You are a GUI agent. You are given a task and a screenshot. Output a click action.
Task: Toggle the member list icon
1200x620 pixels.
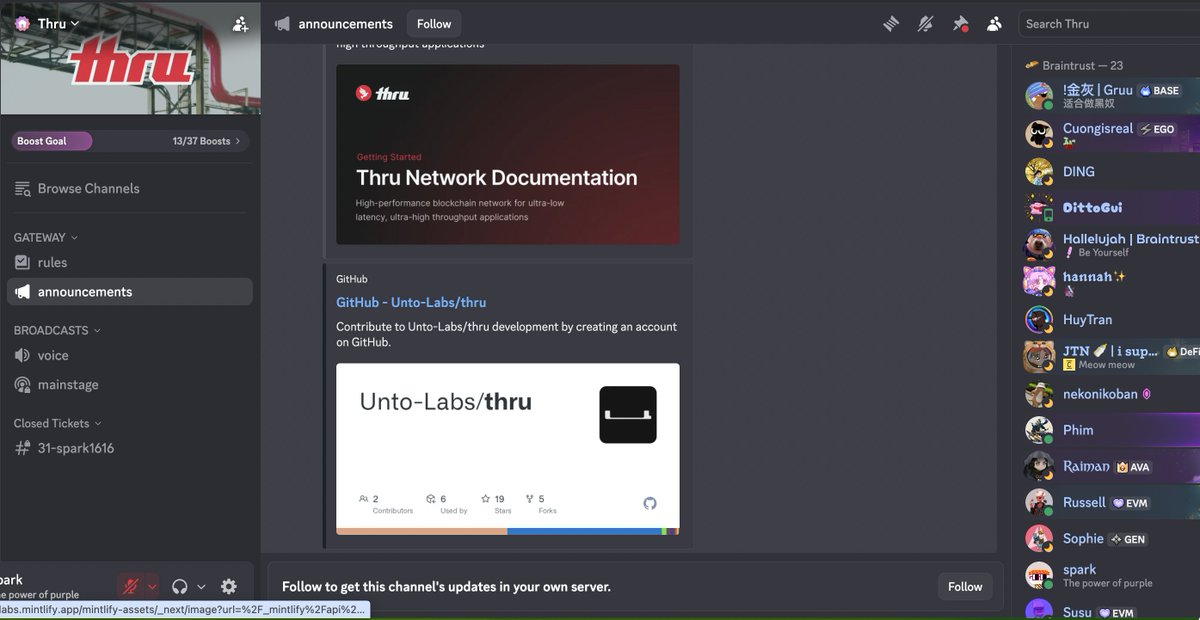994,24
